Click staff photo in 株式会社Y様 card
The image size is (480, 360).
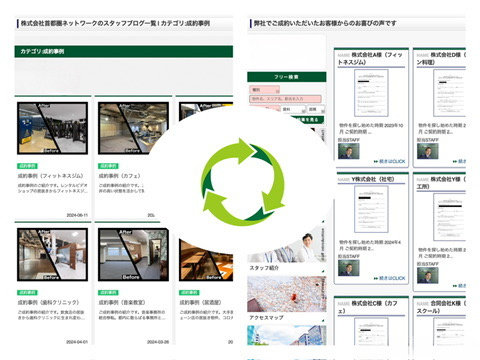[x=428, y=275]
